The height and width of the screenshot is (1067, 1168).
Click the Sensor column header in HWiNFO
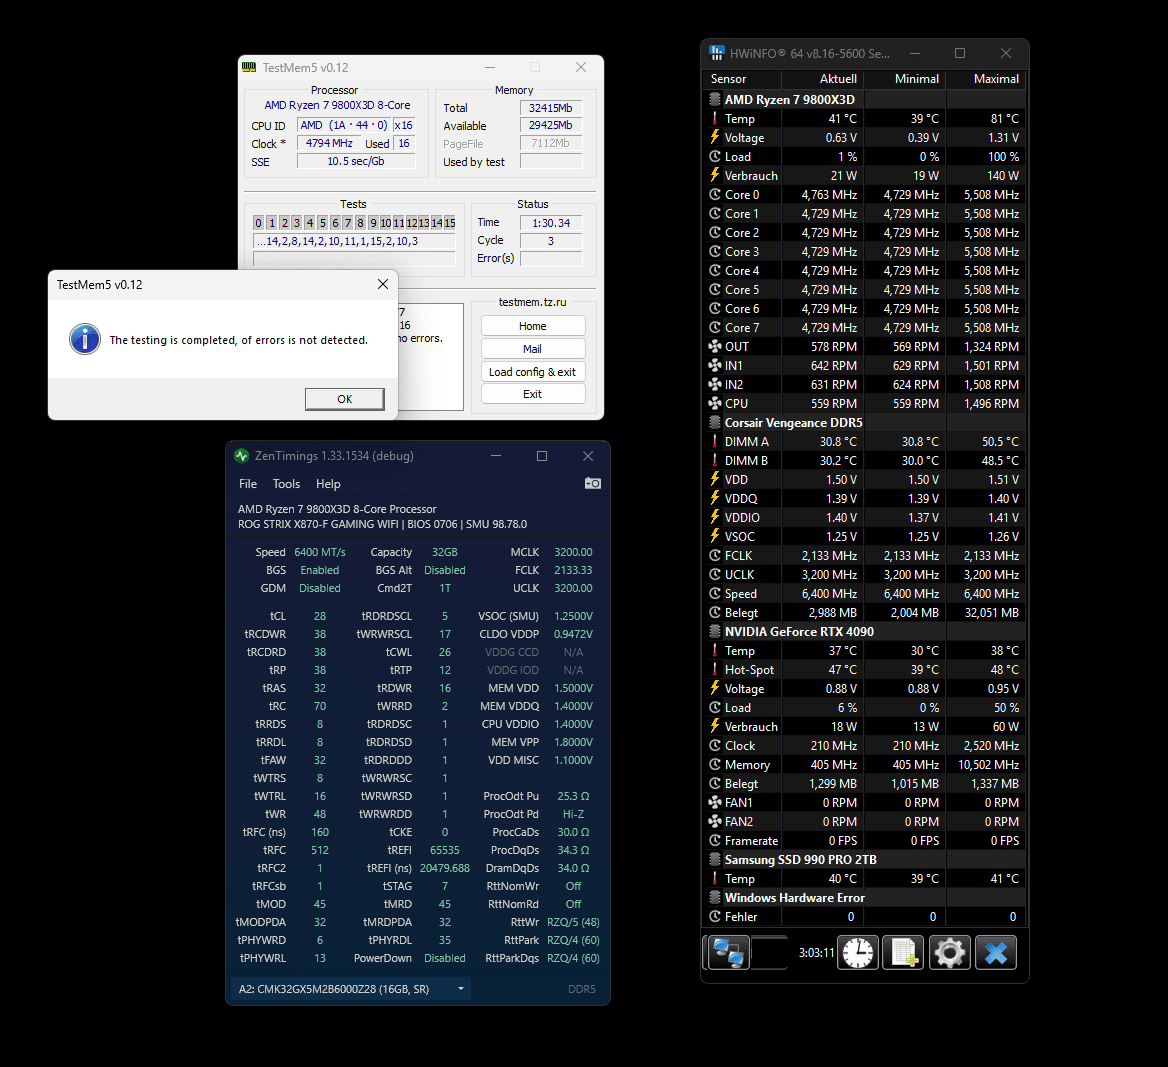click(x=742, y=79)
